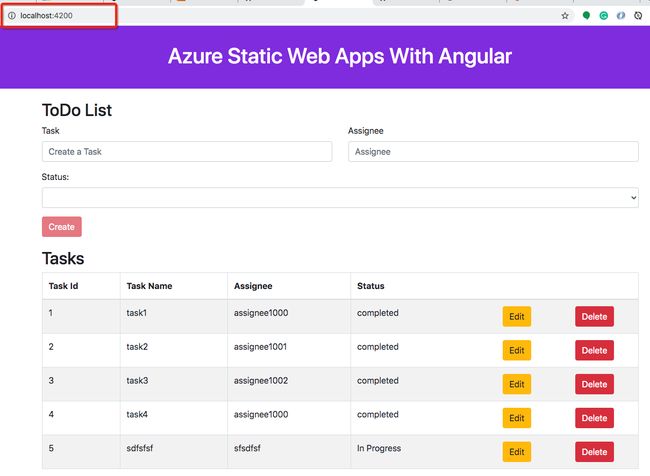Viewport: 650px width, 476px height.
Task: Delete the task1 row
Action: tap(594, 316)
